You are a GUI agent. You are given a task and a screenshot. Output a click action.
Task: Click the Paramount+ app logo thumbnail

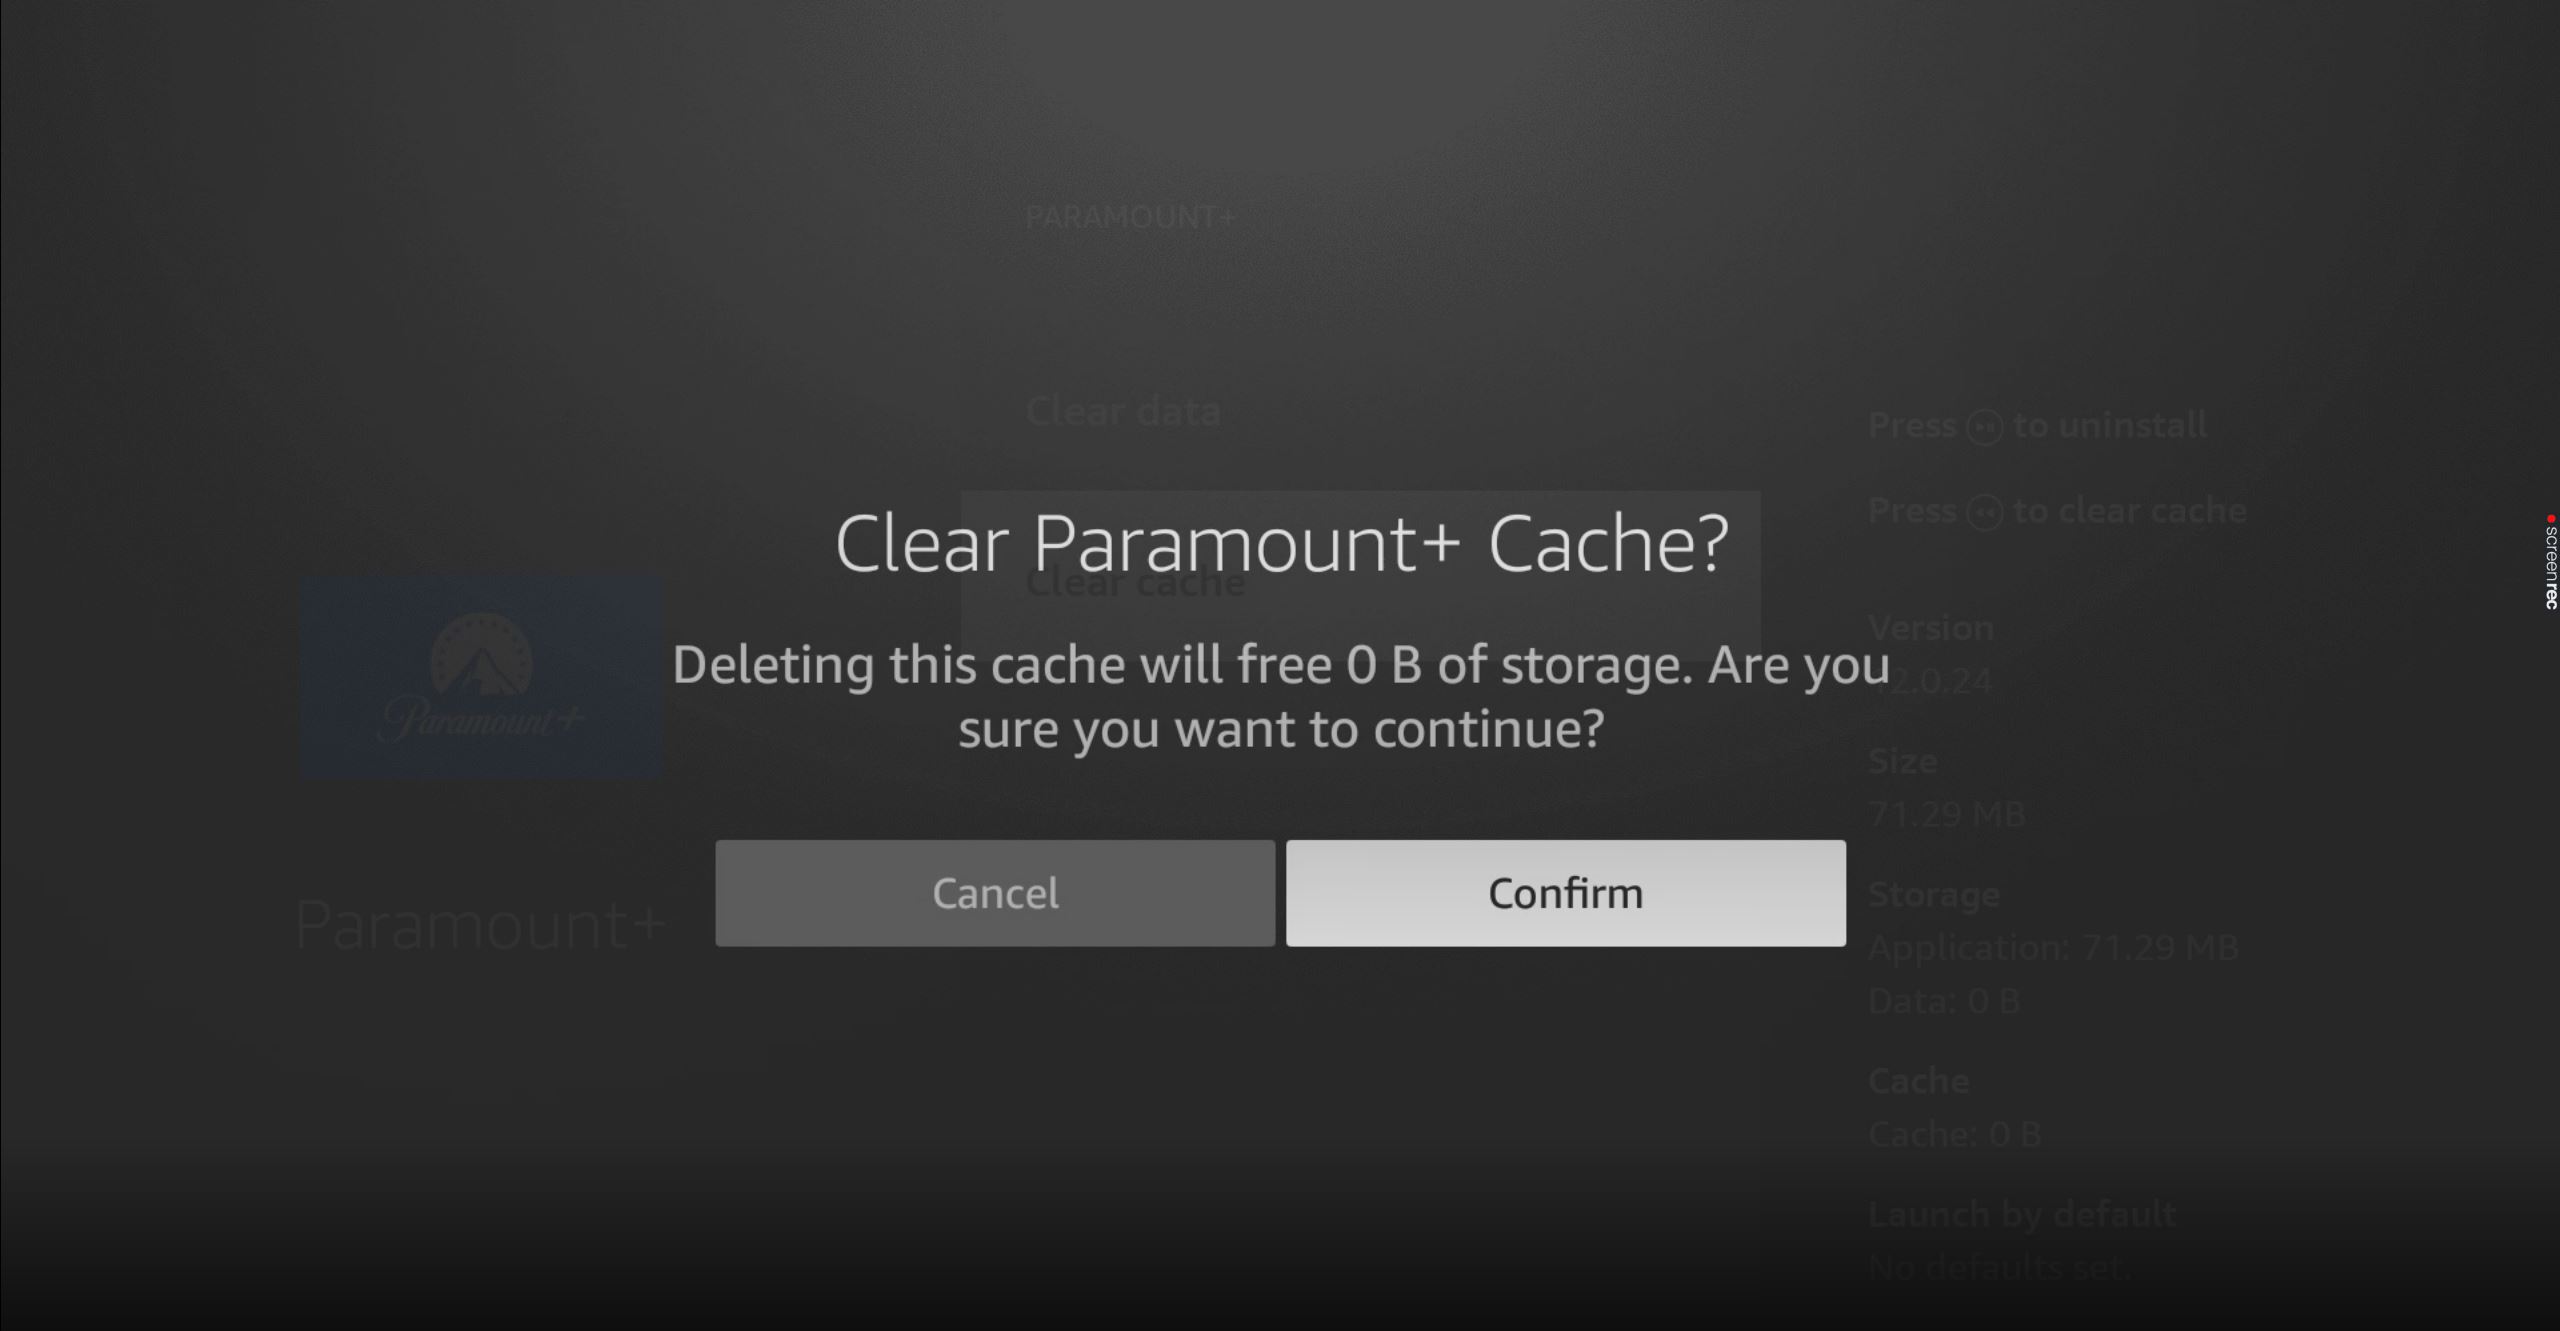(481, 677)
